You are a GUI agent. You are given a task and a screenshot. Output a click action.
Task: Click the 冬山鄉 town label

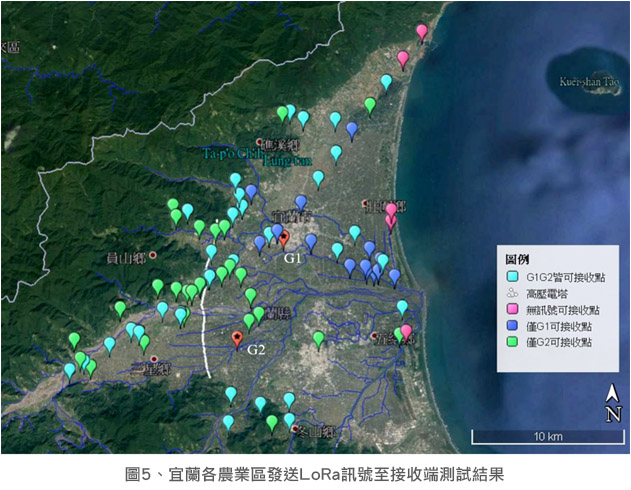point(317,432)
